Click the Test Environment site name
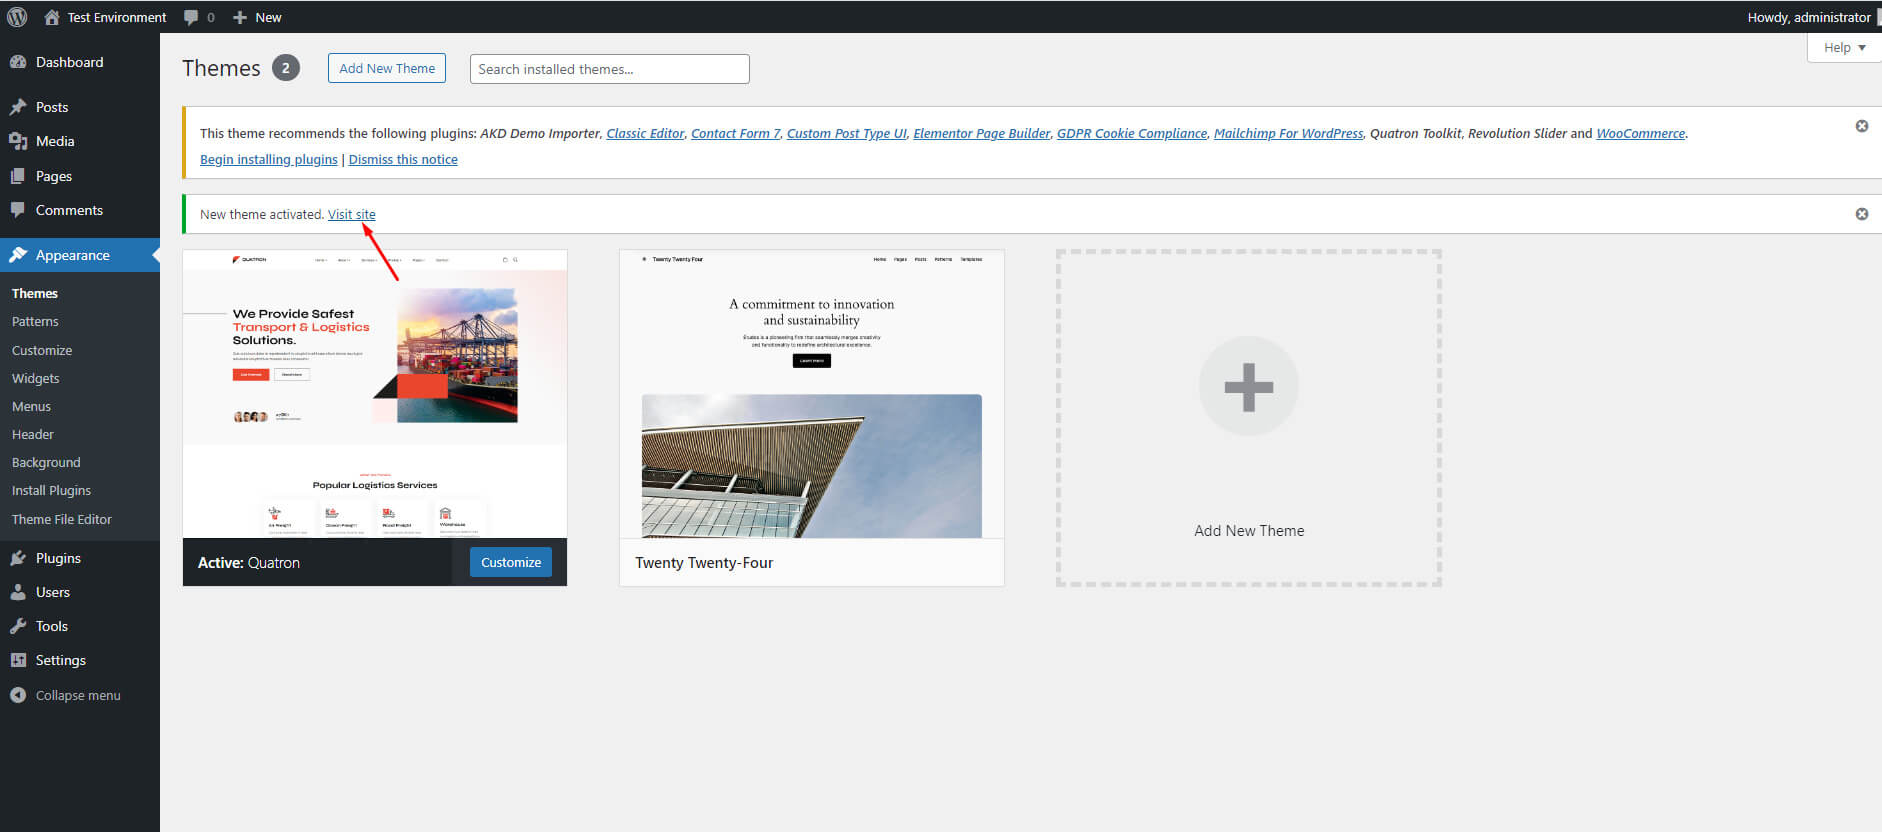 (117, 17)
